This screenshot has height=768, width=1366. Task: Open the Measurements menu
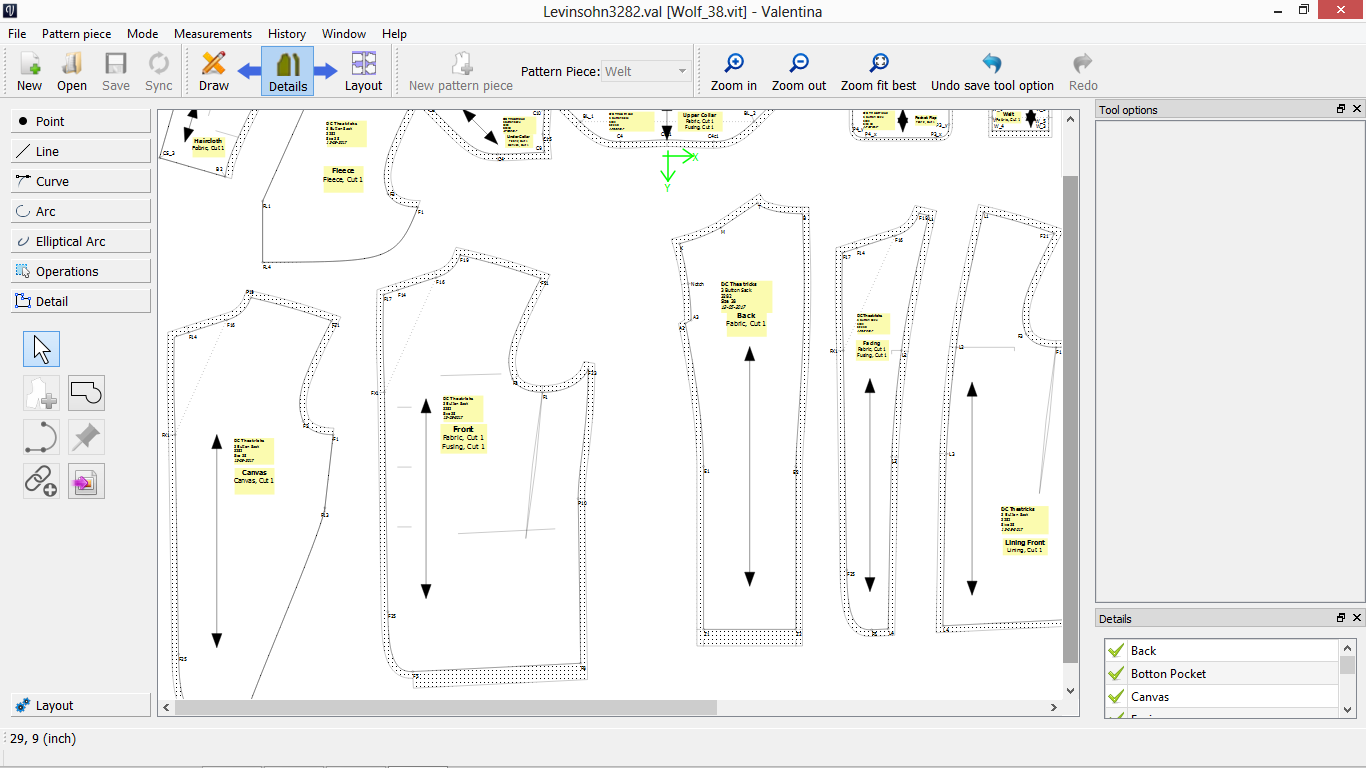[213, 33]
